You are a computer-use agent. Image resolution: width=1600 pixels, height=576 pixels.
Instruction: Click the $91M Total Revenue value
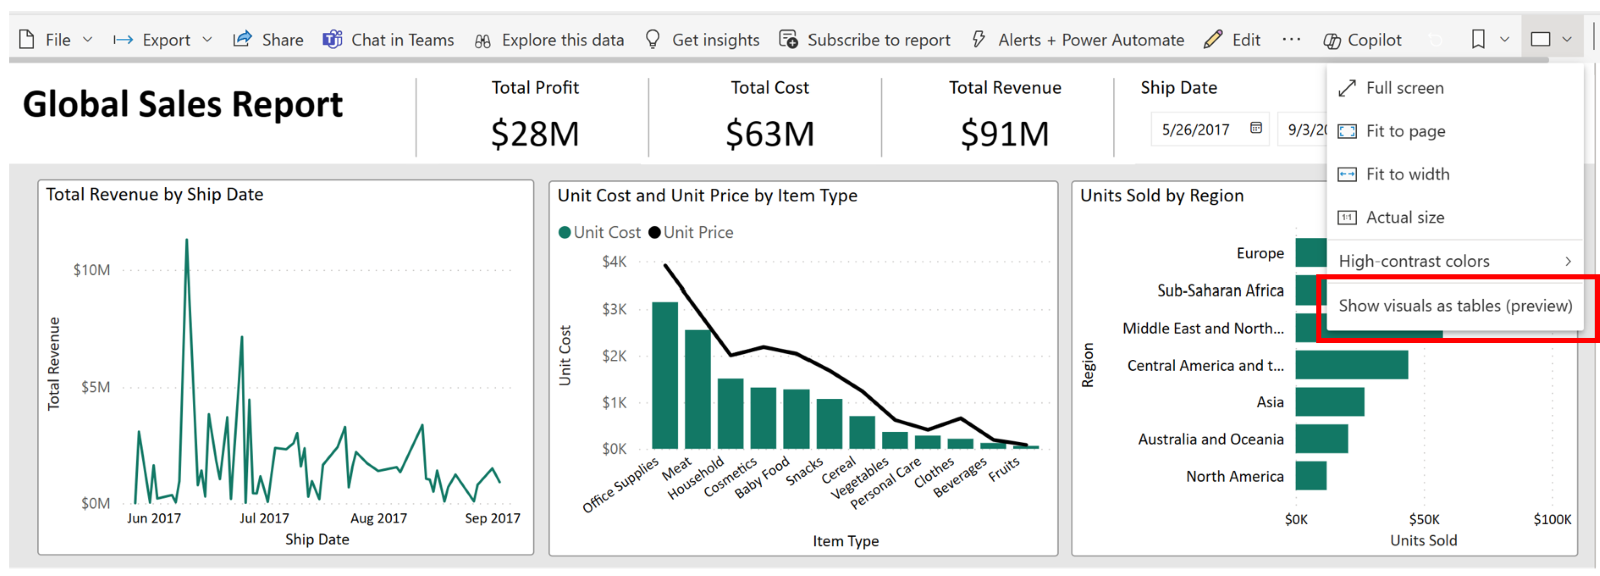click(1005, 133)
